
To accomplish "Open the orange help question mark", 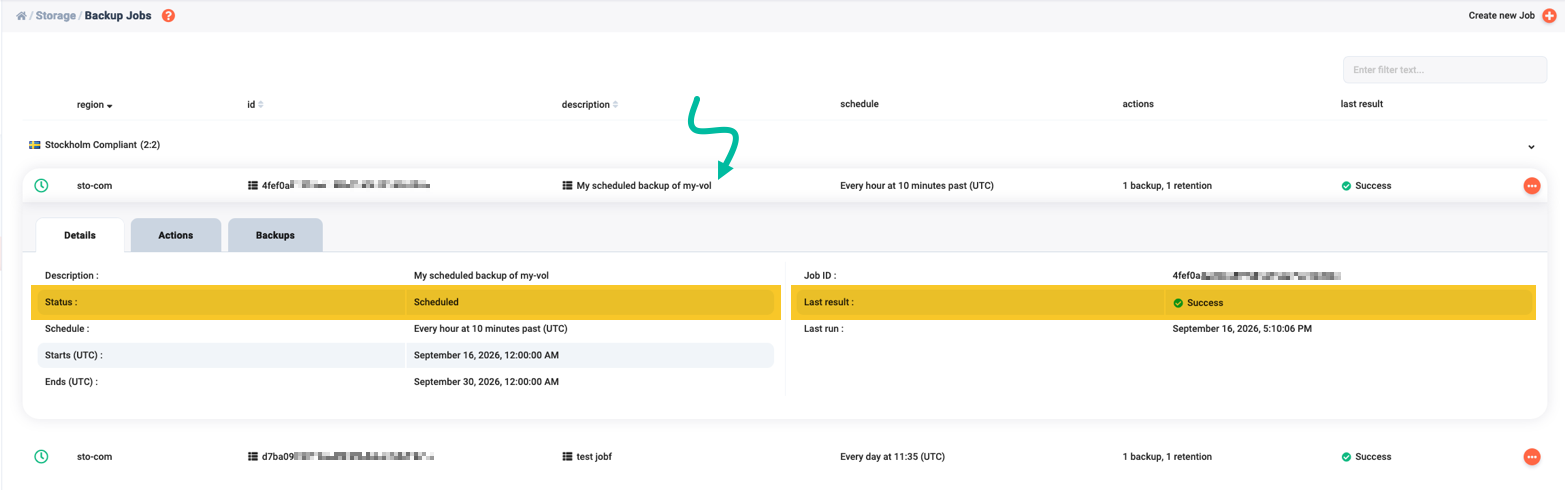I will tap(168, 16).
